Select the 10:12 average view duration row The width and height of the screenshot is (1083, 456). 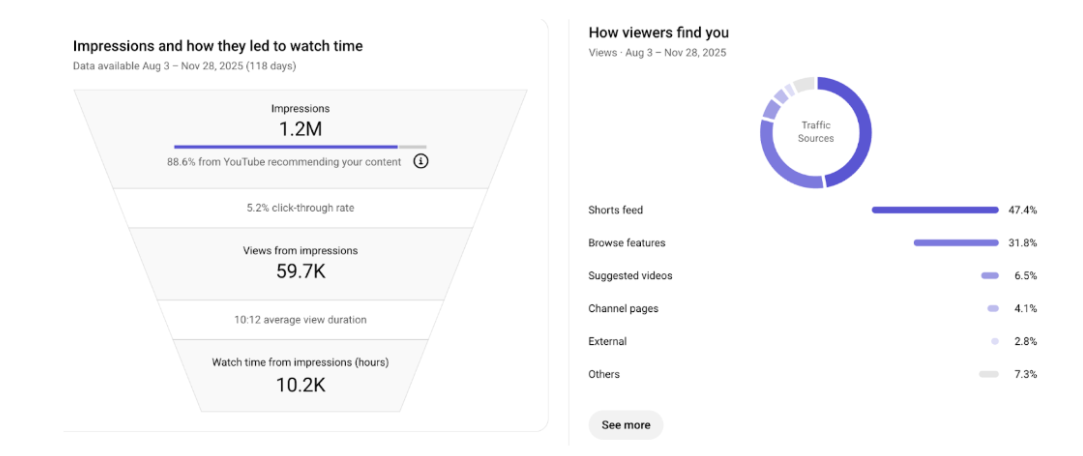point(300,320)
